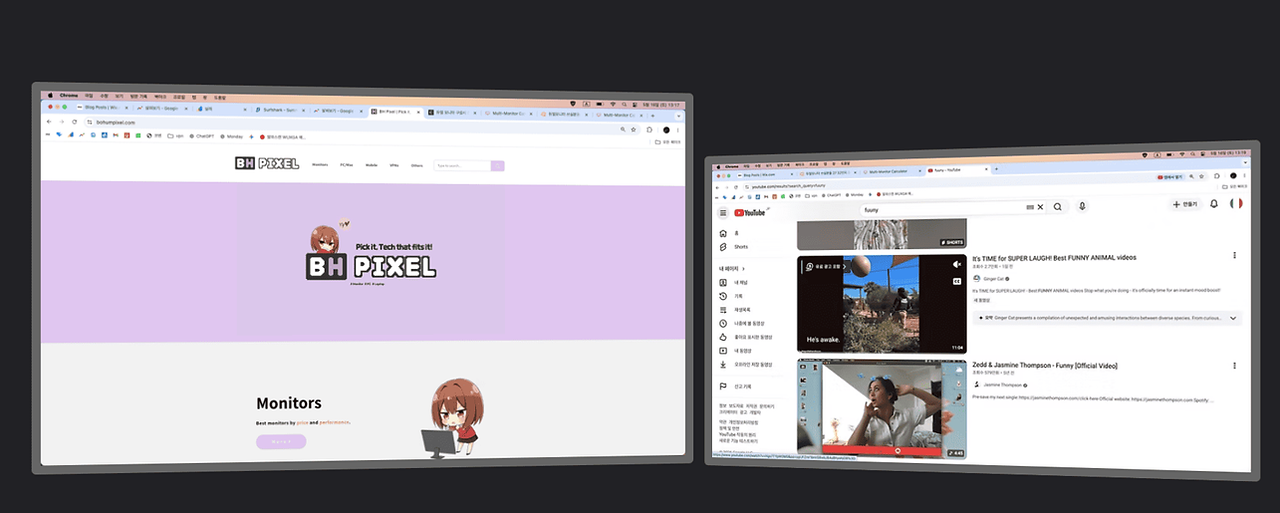Screen dimensions: 1280x513
Task: Open more options for FUNNY ANIMAL video
Action: pos(1234,256)
